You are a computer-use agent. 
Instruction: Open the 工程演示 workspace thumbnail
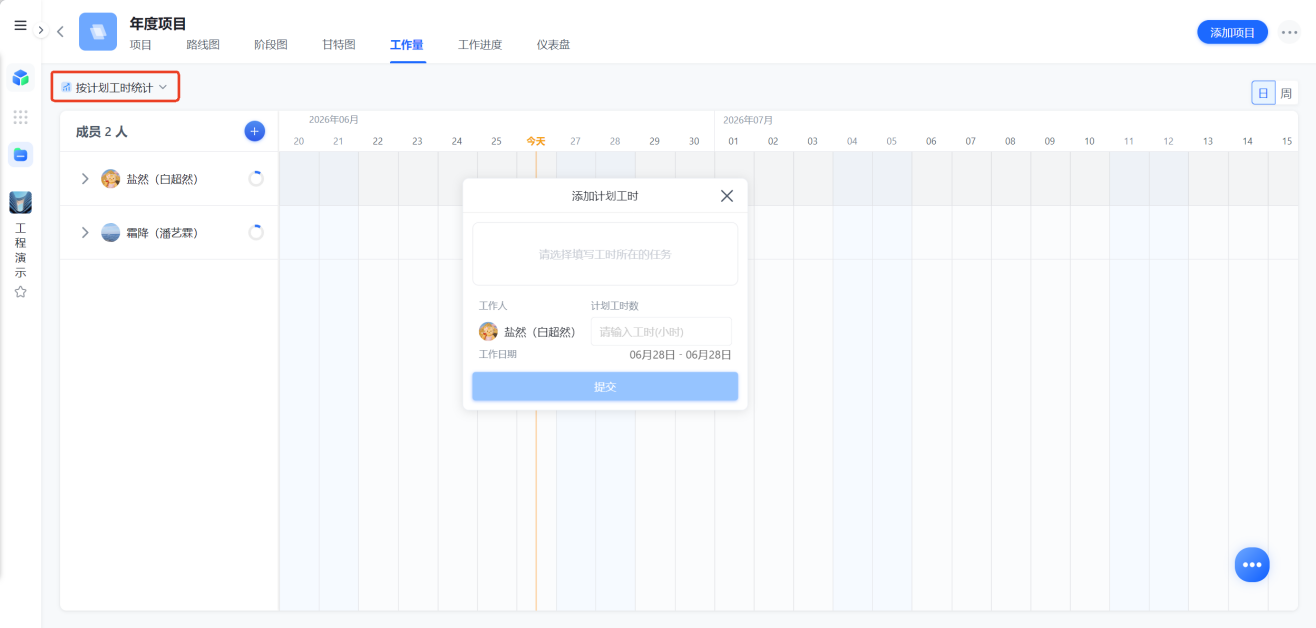(x=20, y=203)
